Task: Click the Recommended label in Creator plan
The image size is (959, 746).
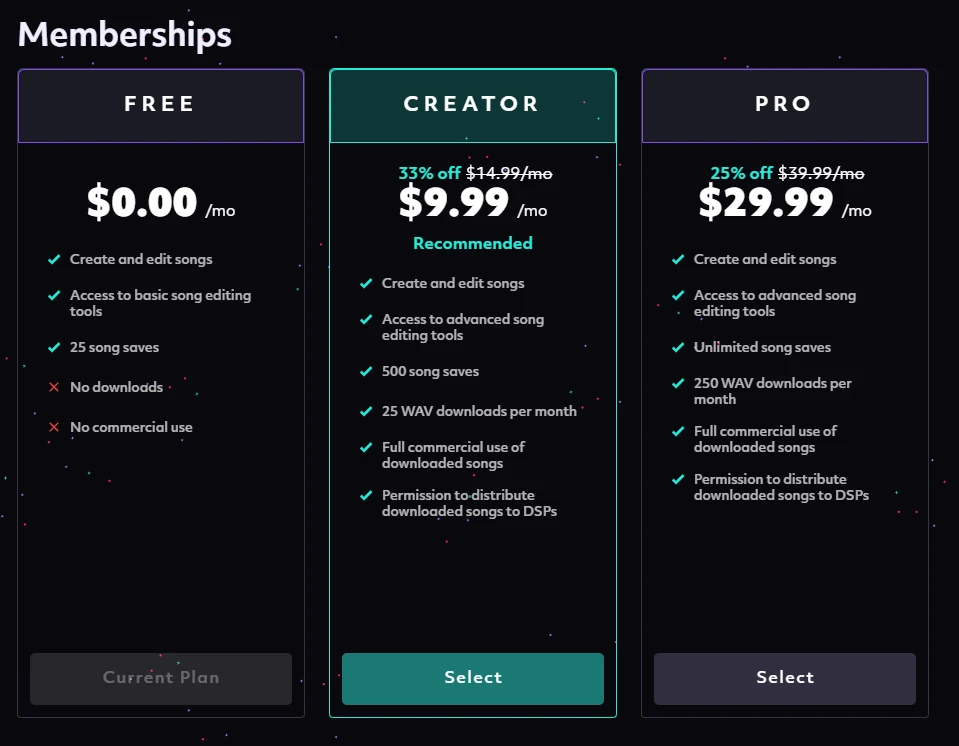Action: [x=473, y=243]
